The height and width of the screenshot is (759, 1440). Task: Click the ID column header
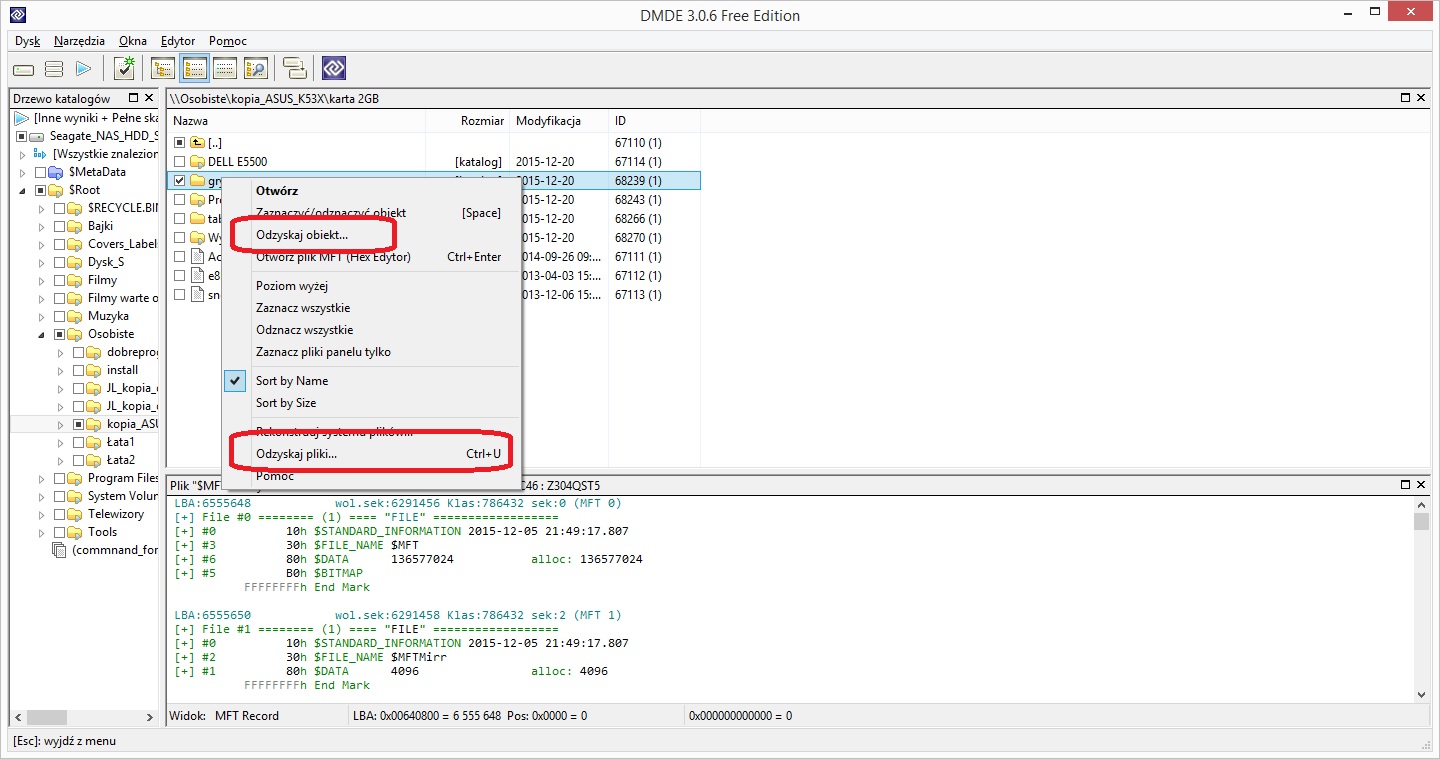point(654,120)
